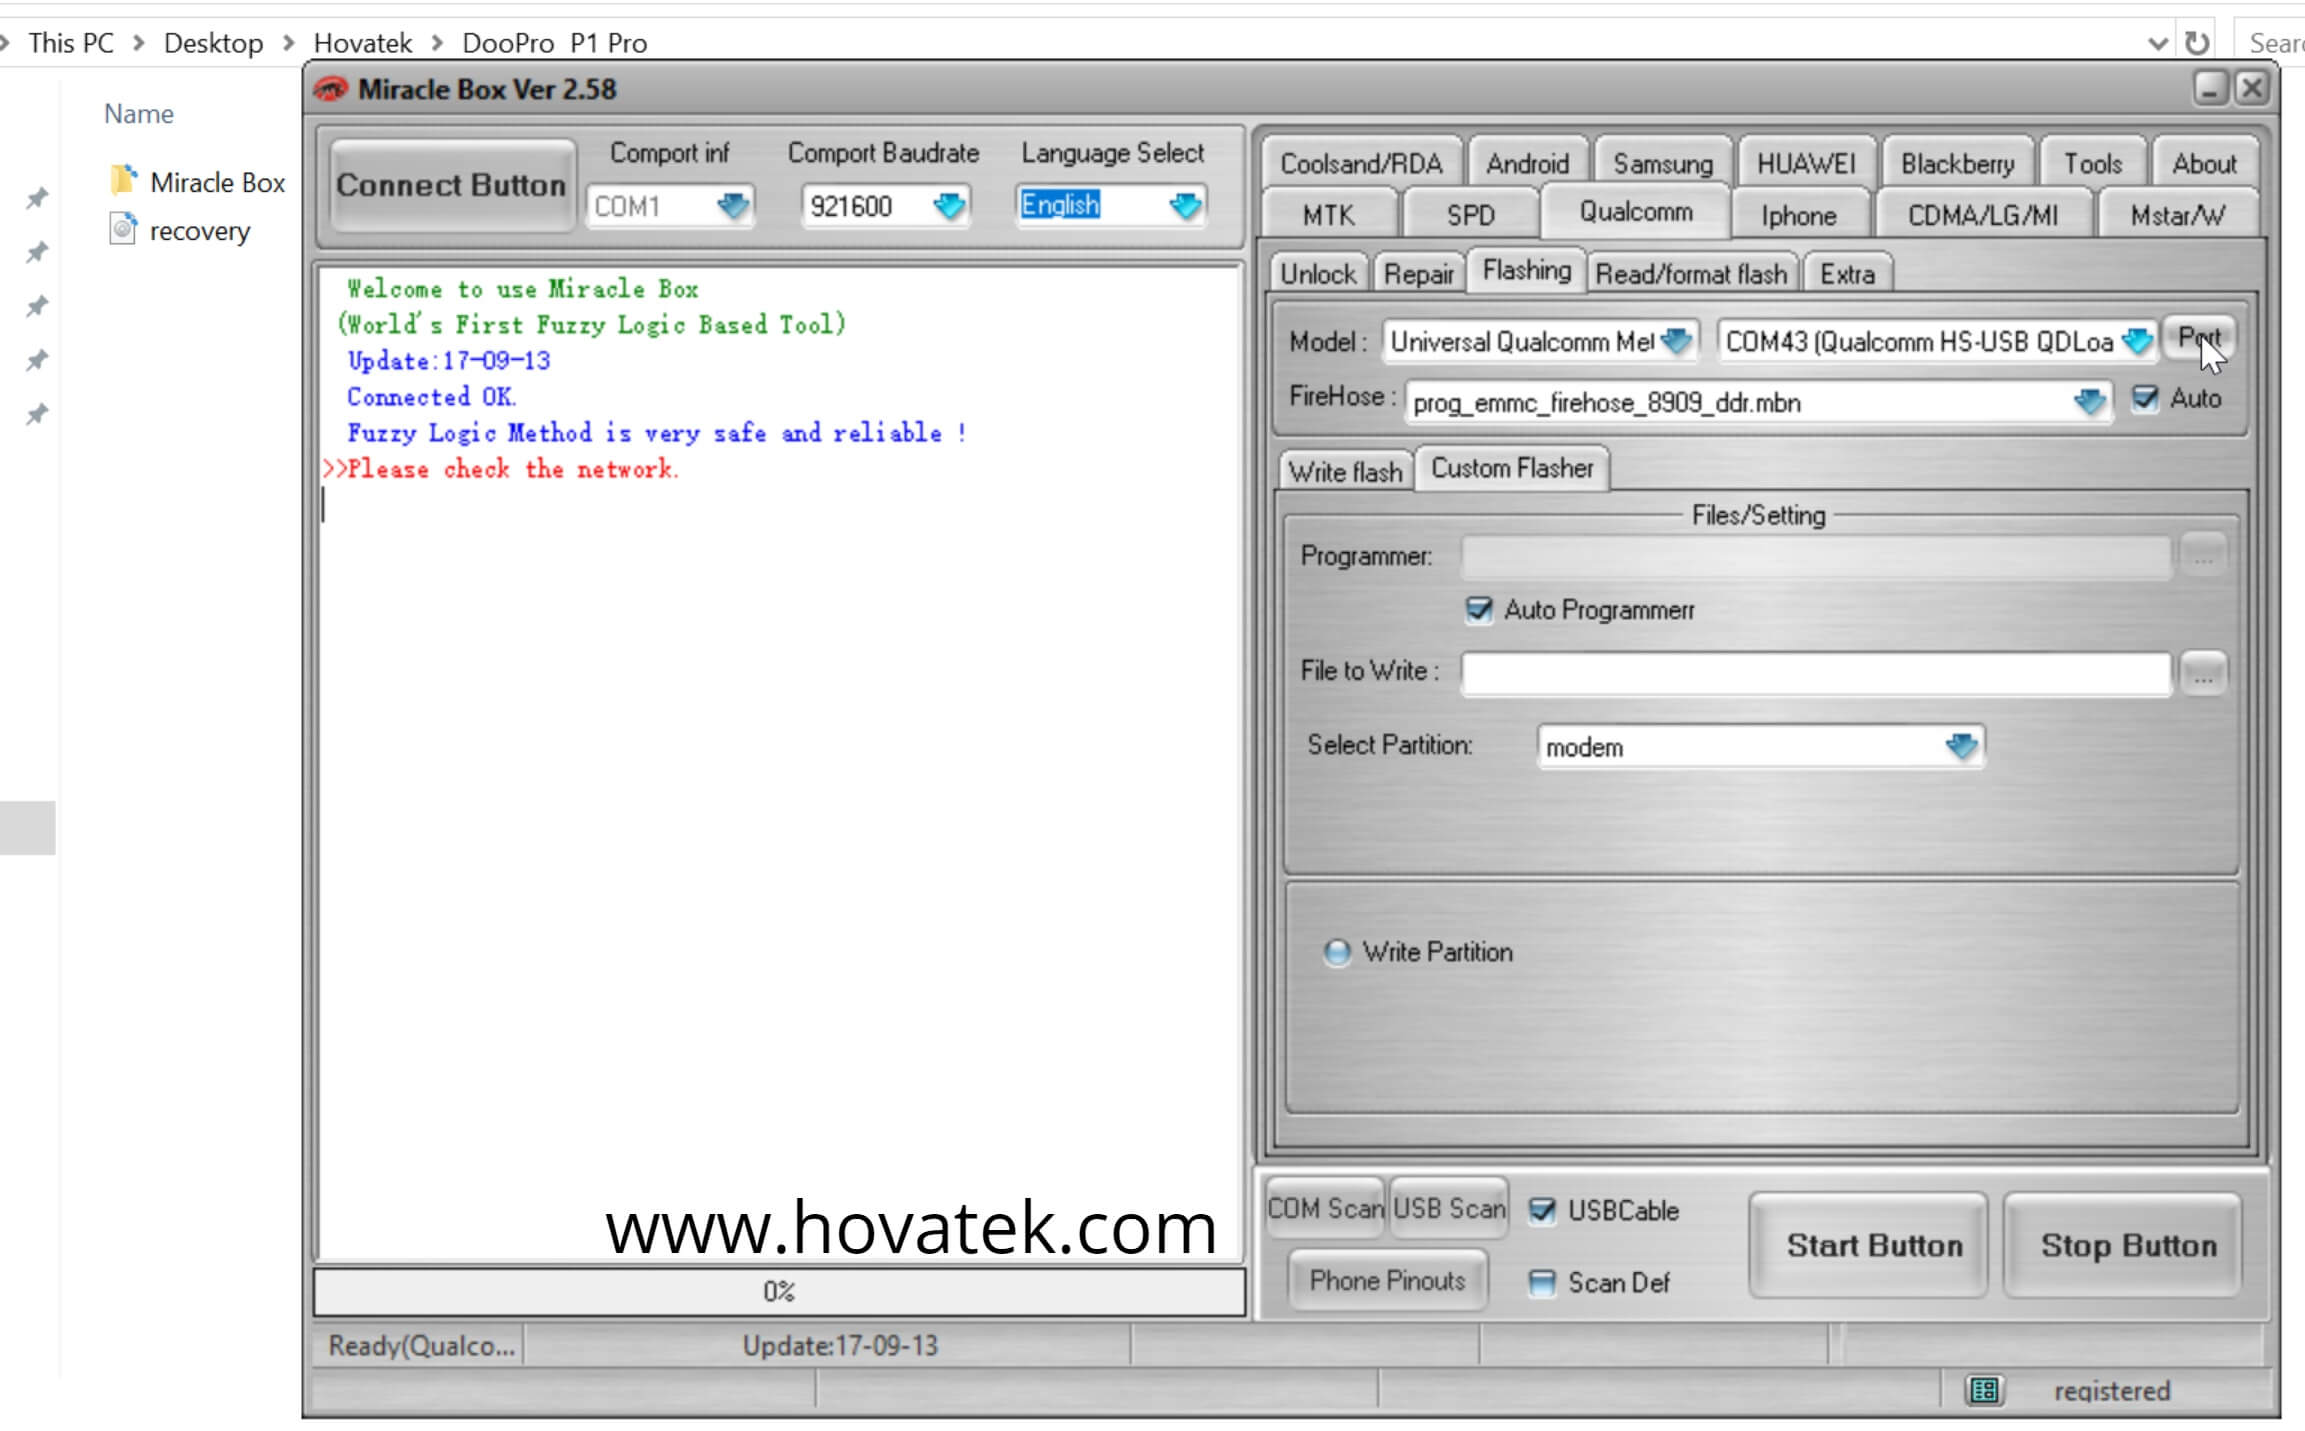Switch to the MTK tab
This screenshot has width=2305, height=1431.
(x=1328, y=215)
